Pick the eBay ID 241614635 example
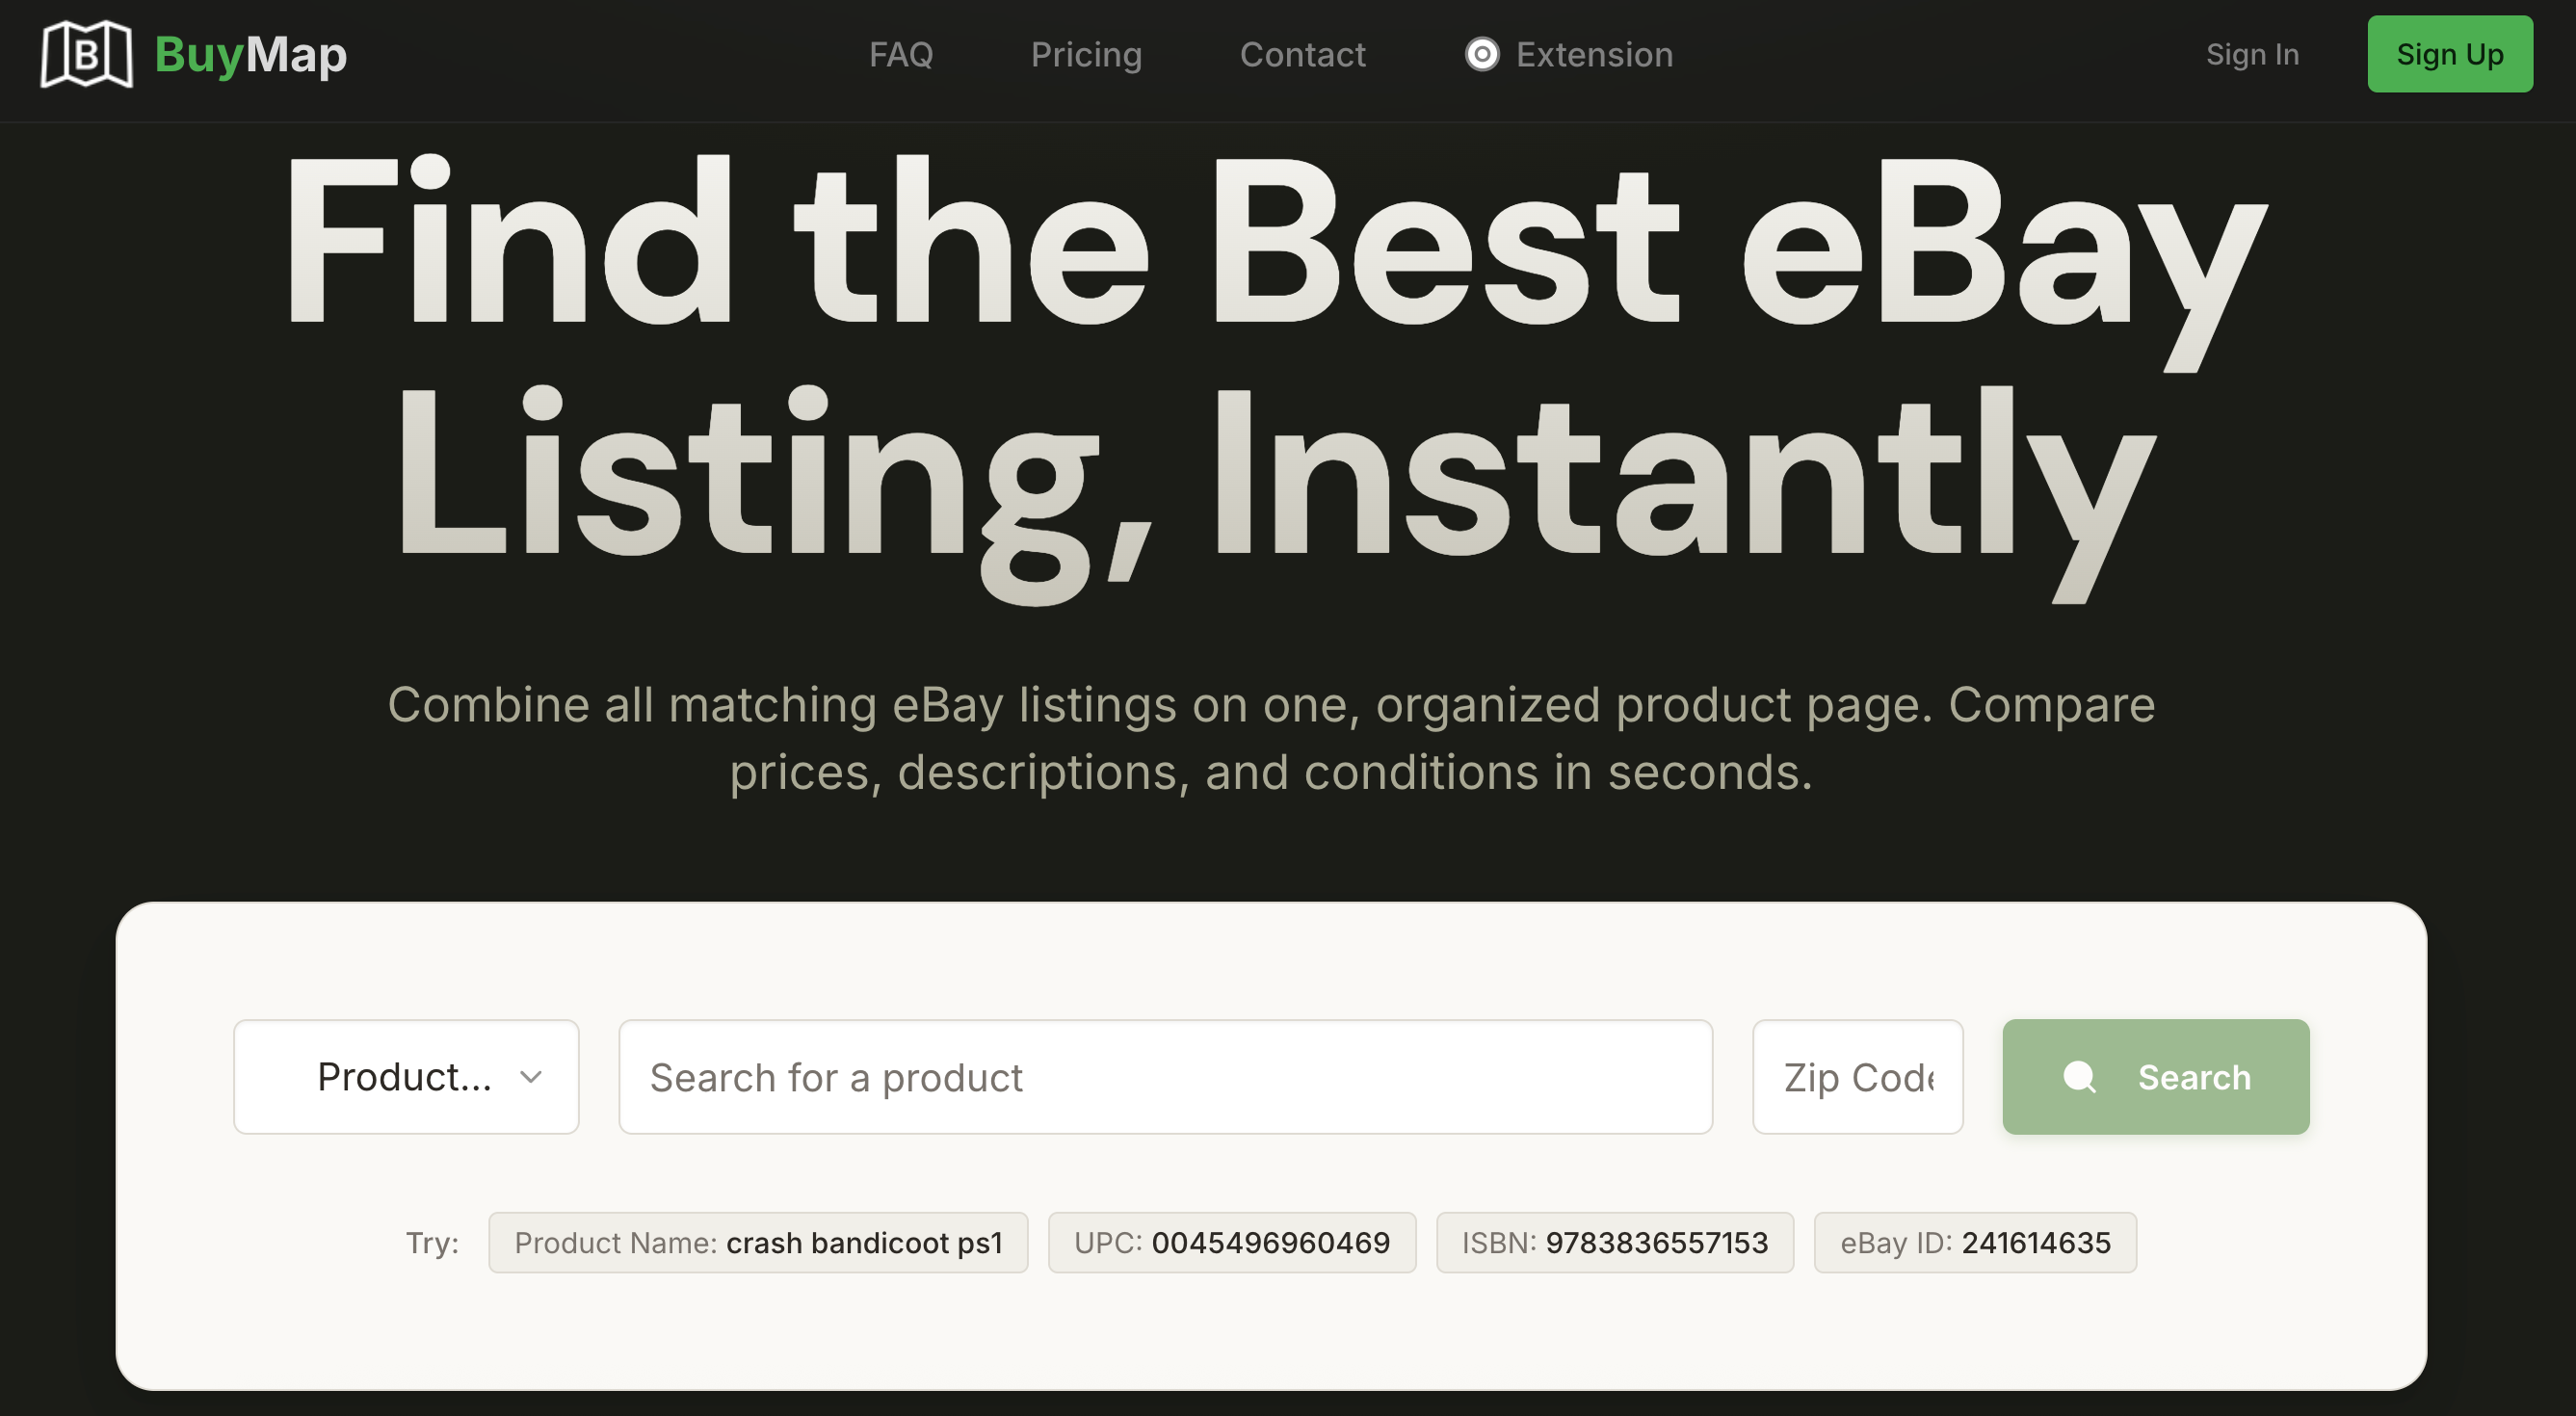Viewport: 2576px width, 1416px height. (1975, 1243)
